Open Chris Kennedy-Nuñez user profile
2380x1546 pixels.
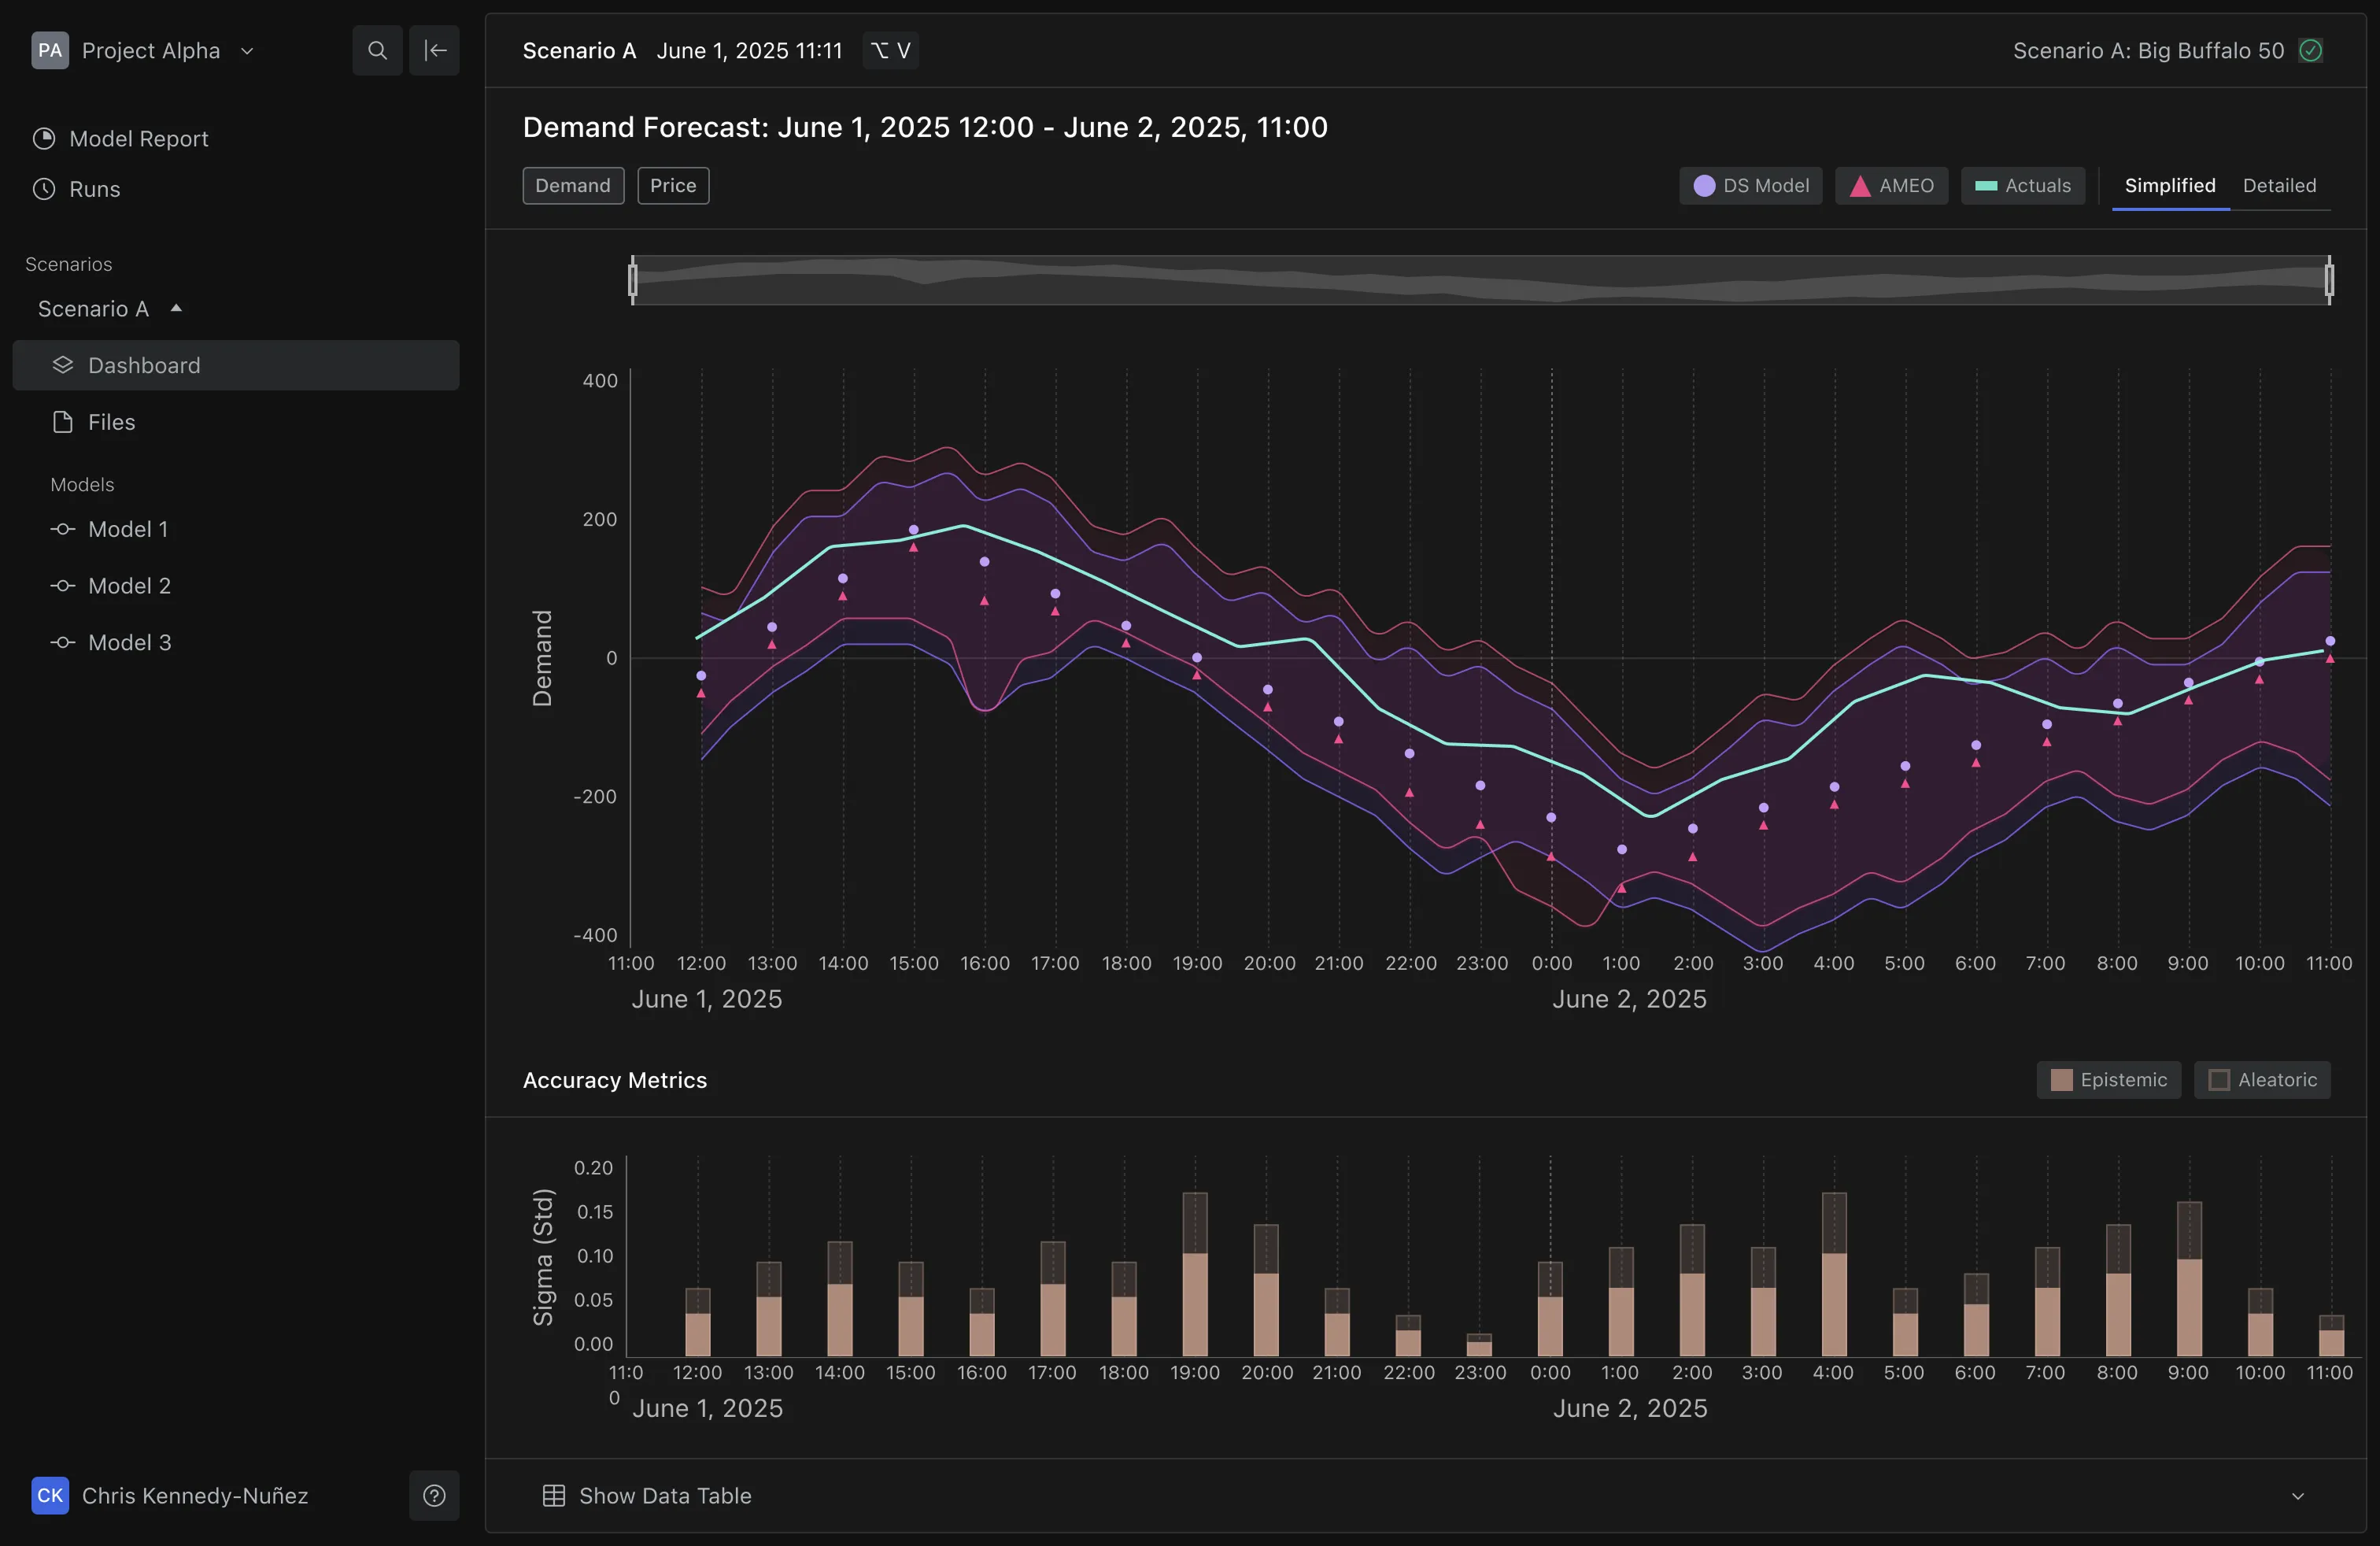[x=195, y=1495]
